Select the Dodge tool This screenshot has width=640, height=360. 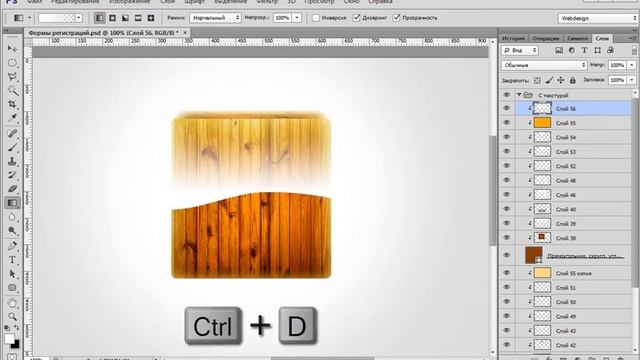12,231
